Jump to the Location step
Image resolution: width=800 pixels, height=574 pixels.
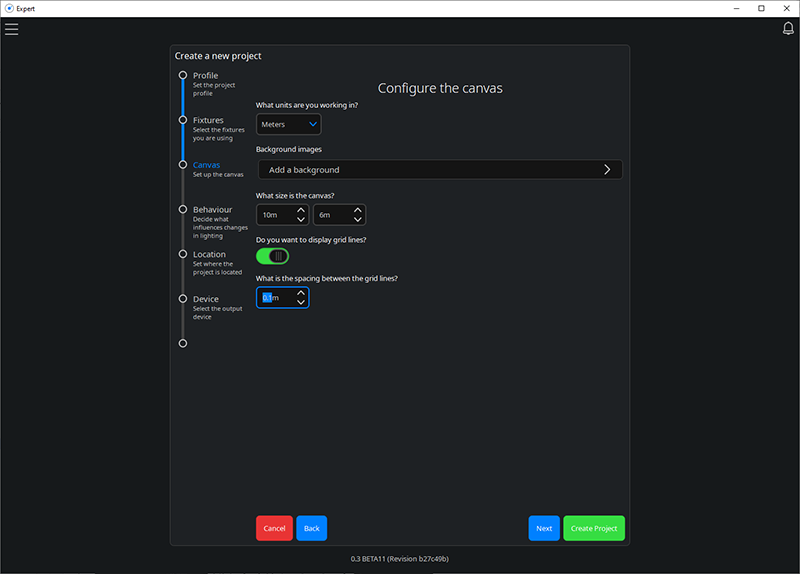[209, 255]
